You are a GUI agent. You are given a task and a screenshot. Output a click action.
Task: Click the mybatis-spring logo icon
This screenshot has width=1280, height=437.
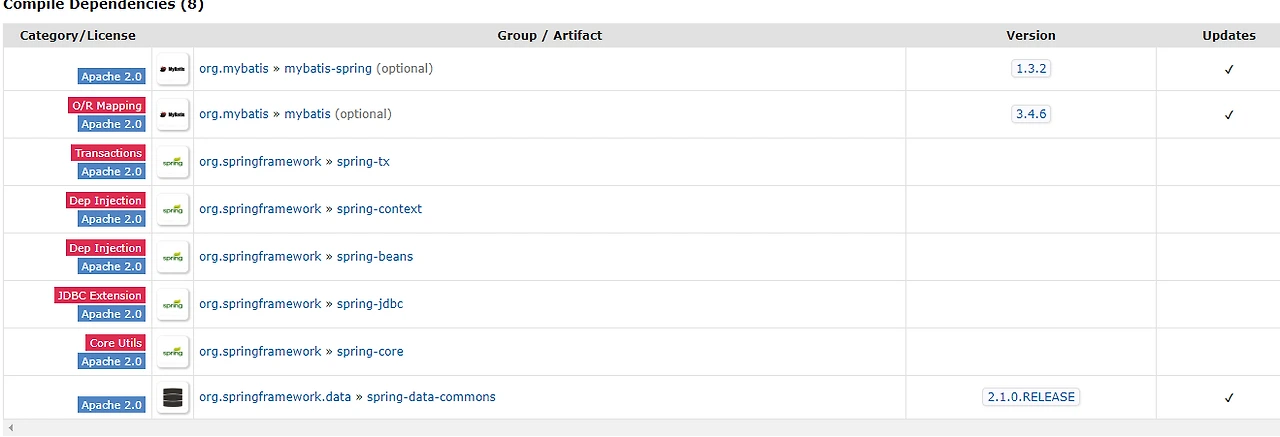click(173, 68)
